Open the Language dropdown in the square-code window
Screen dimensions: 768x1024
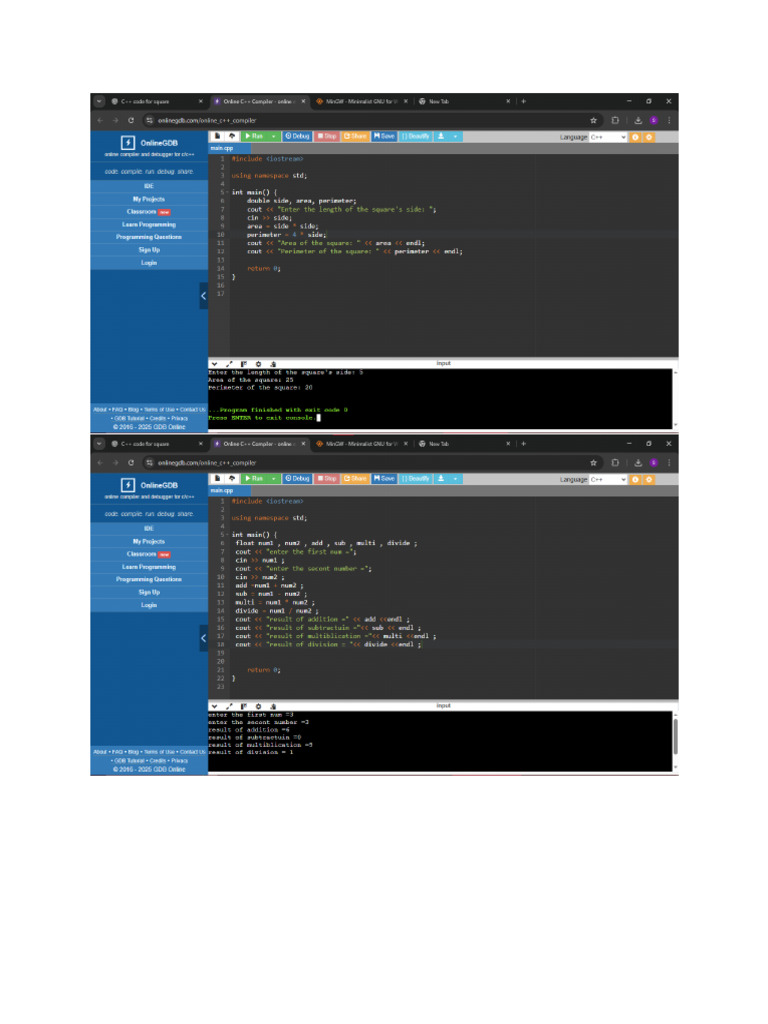607,137
